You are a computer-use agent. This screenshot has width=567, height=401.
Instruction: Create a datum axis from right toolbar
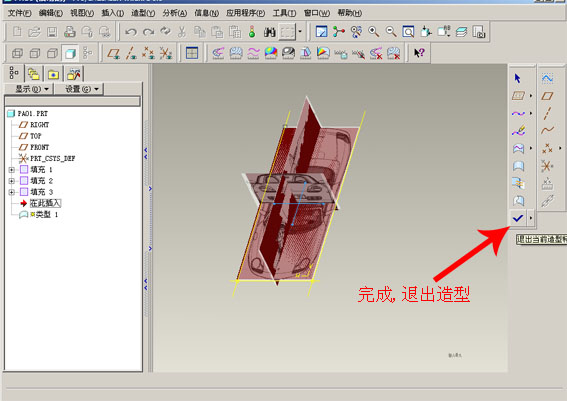pos(547,113)
